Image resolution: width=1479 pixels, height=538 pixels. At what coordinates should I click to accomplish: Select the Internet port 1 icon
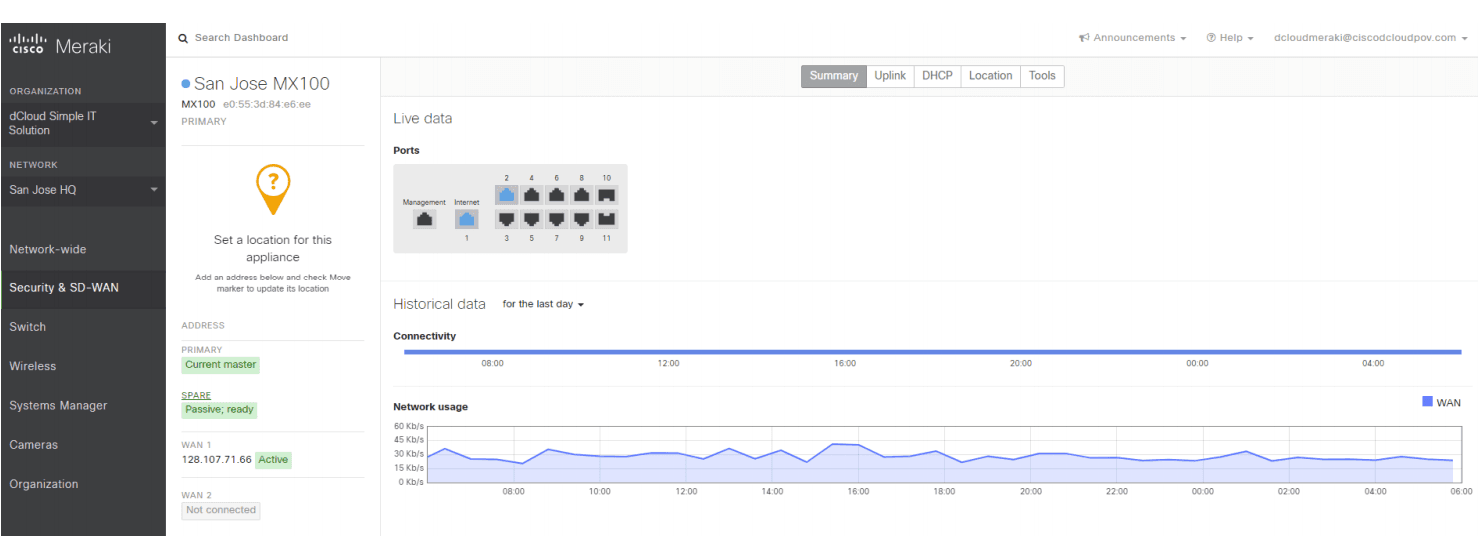coord(467,218)
